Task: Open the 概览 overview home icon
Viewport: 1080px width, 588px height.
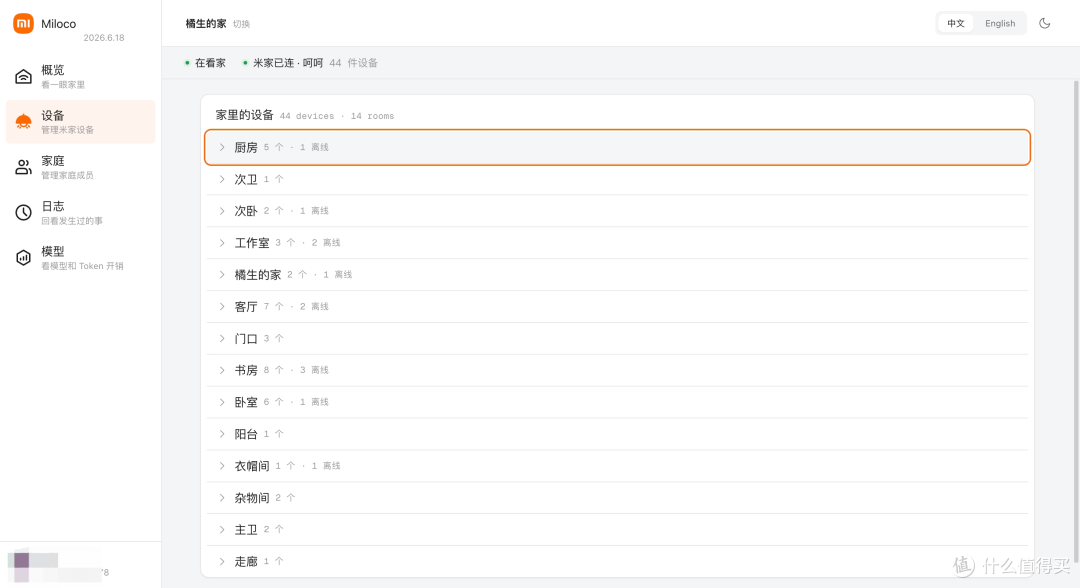Action: pos(23,76)
